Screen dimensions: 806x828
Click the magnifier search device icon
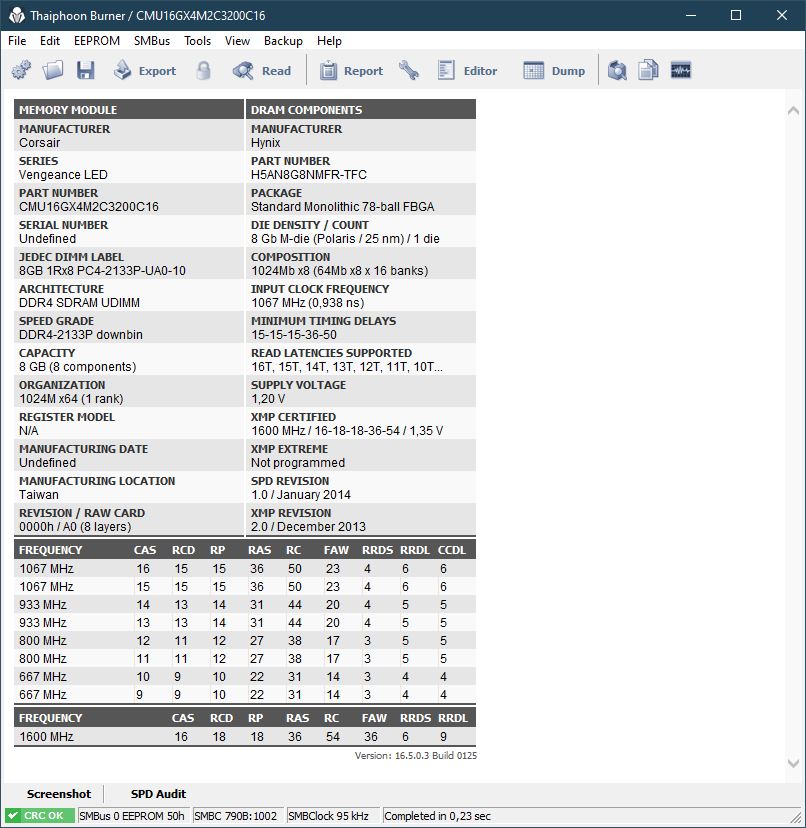point(617,70)
